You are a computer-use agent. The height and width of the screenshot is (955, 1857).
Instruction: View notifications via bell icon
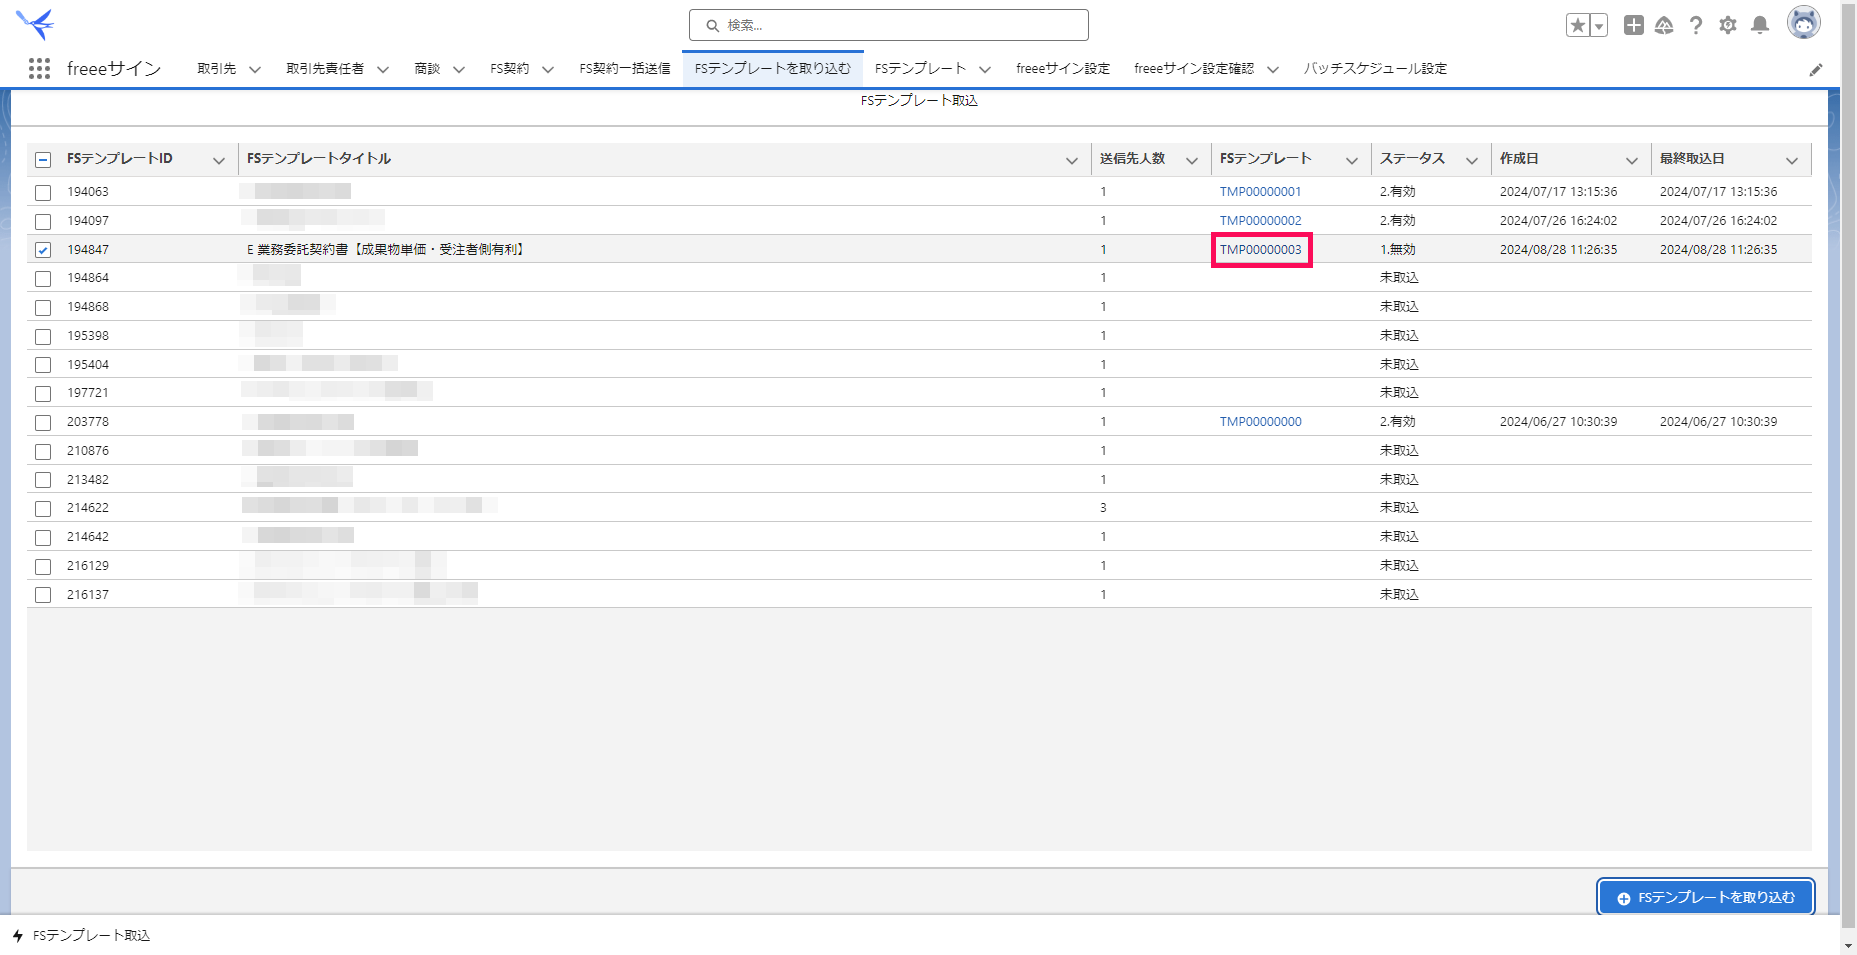coord(1760,26)
